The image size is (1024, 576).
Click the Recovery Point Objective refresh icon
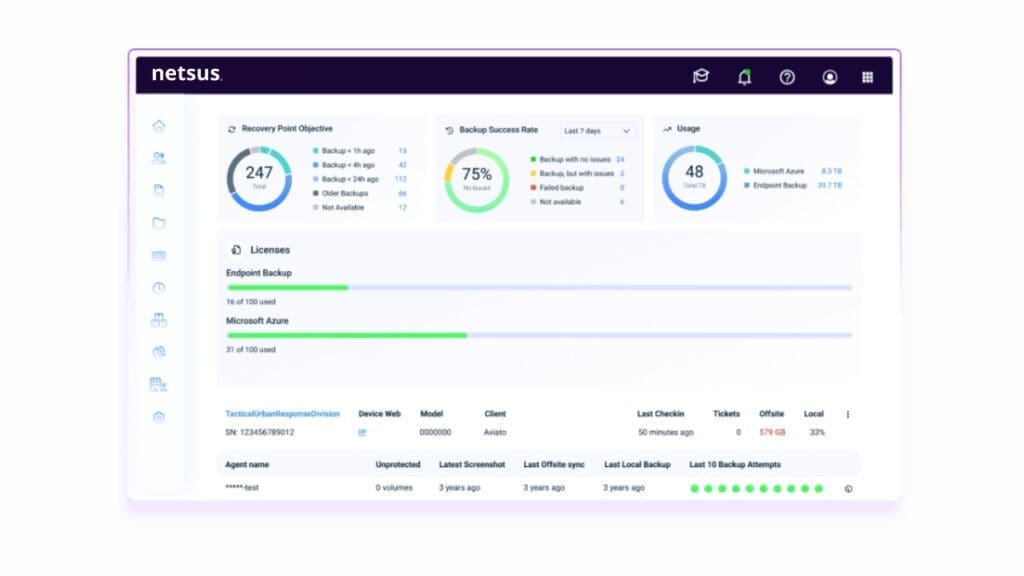(x=232, y=129)
